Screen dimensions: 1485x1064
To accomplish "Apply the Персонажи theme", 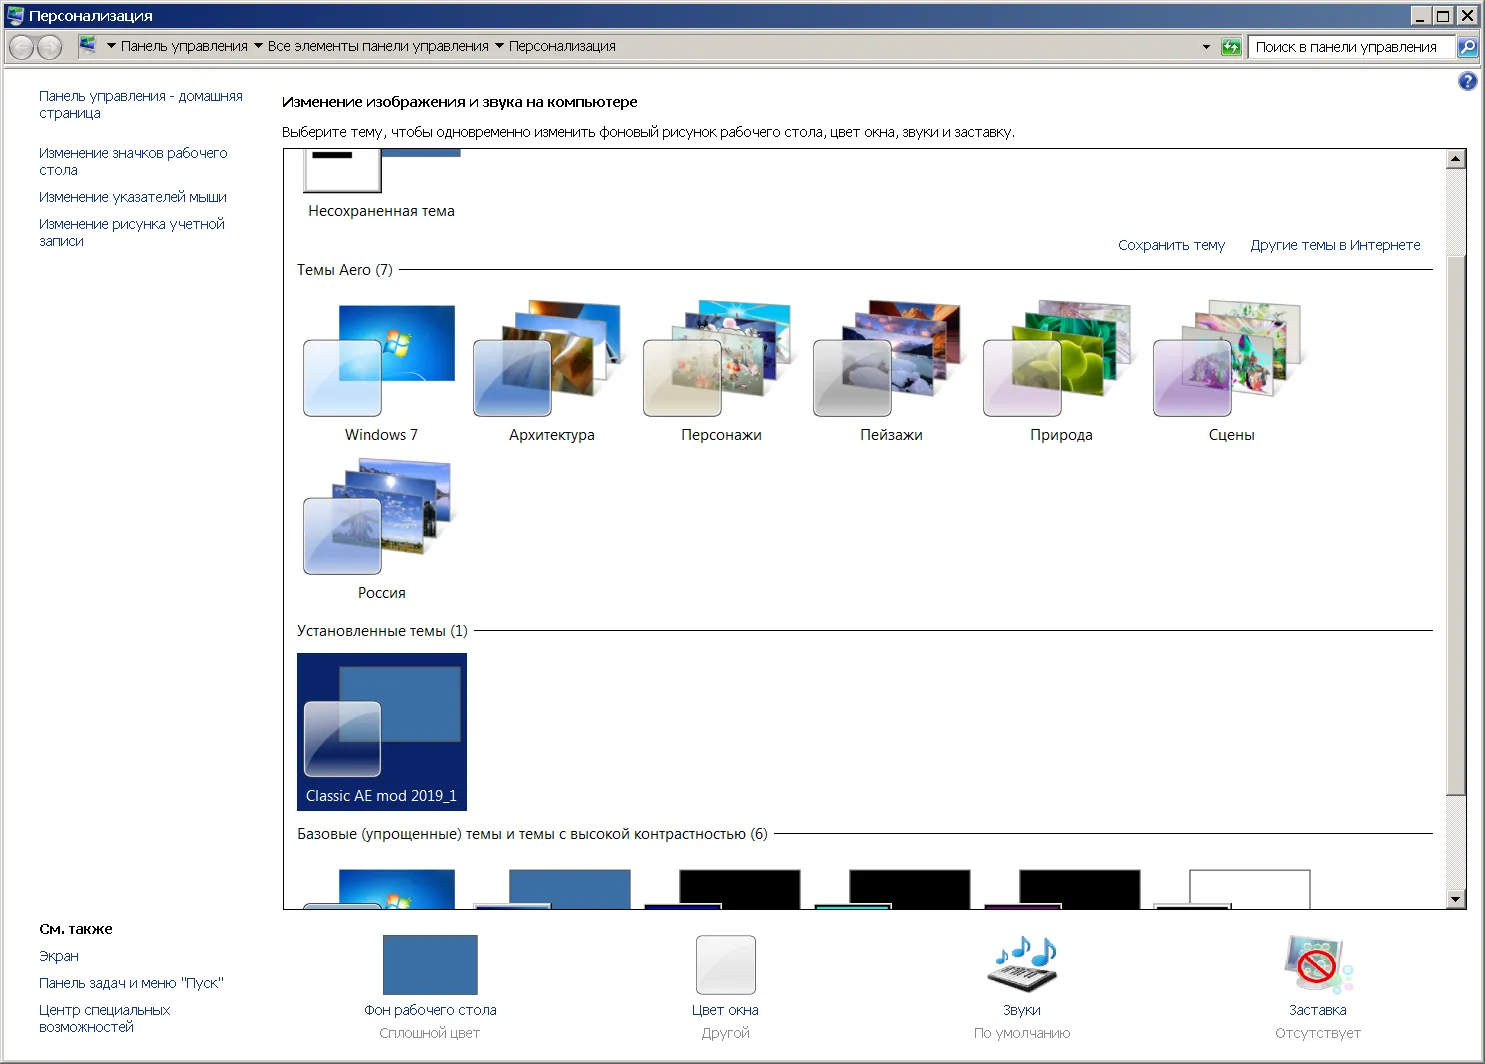I will click(x=721, y=371).
